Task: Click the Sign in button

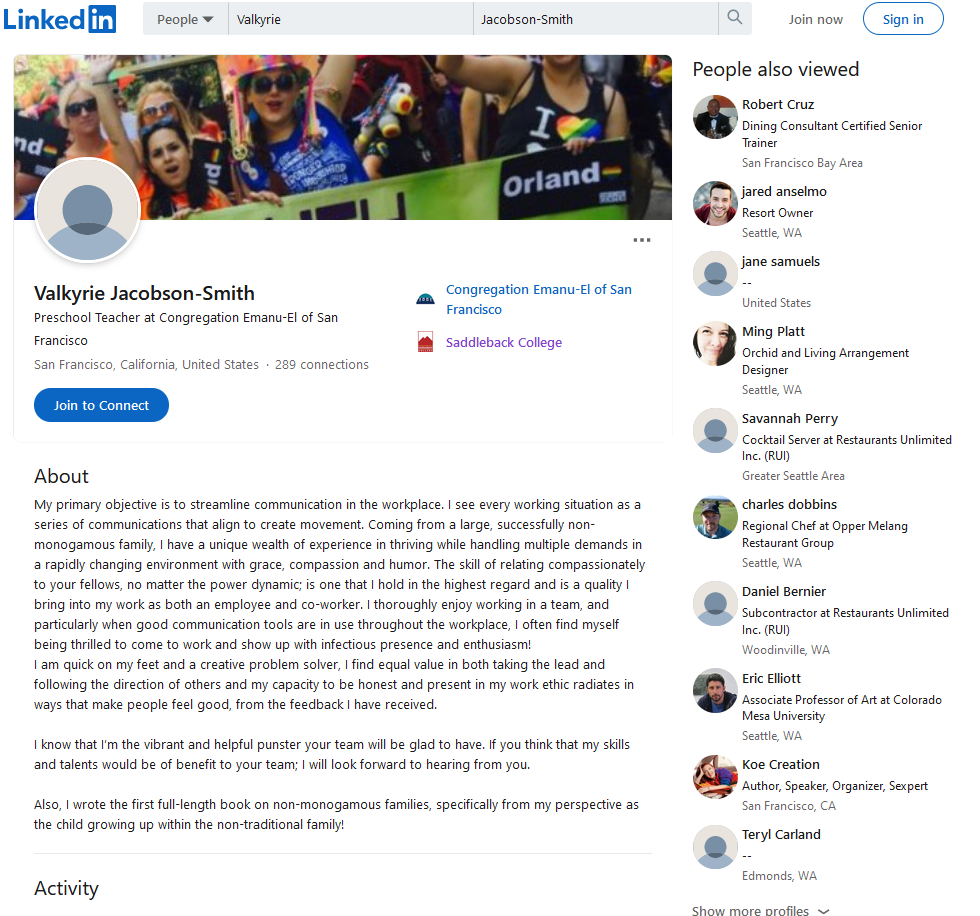Action: point(903,19)
